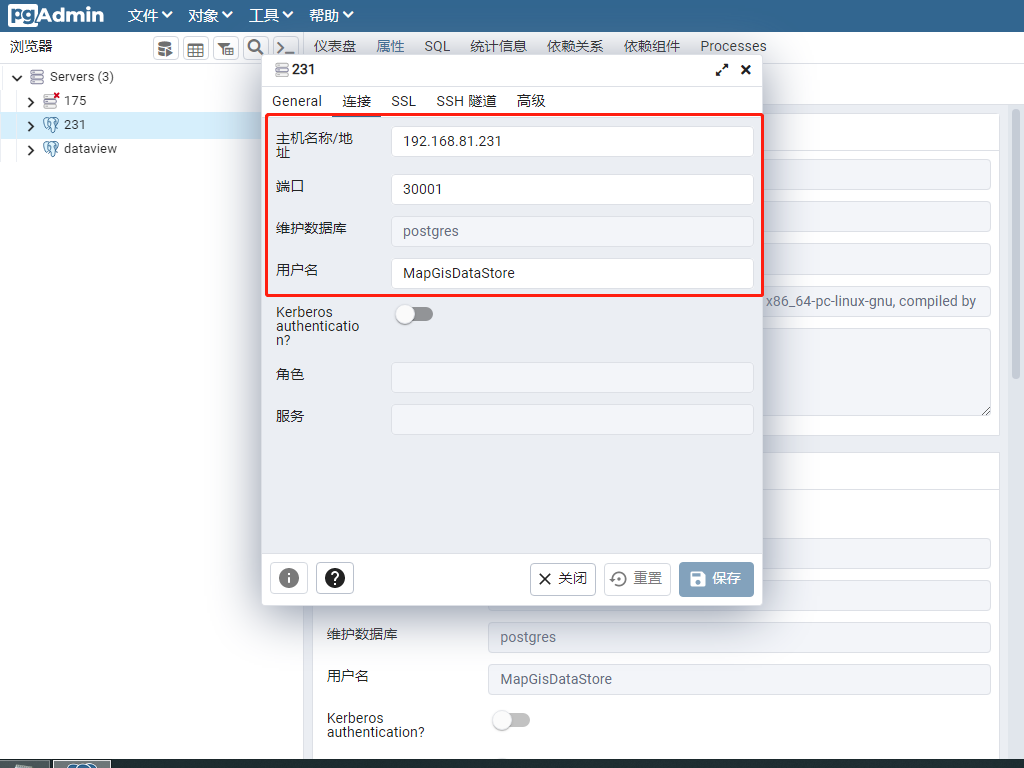Click background 维护数据库 postgres field

(x=739, y=637)
